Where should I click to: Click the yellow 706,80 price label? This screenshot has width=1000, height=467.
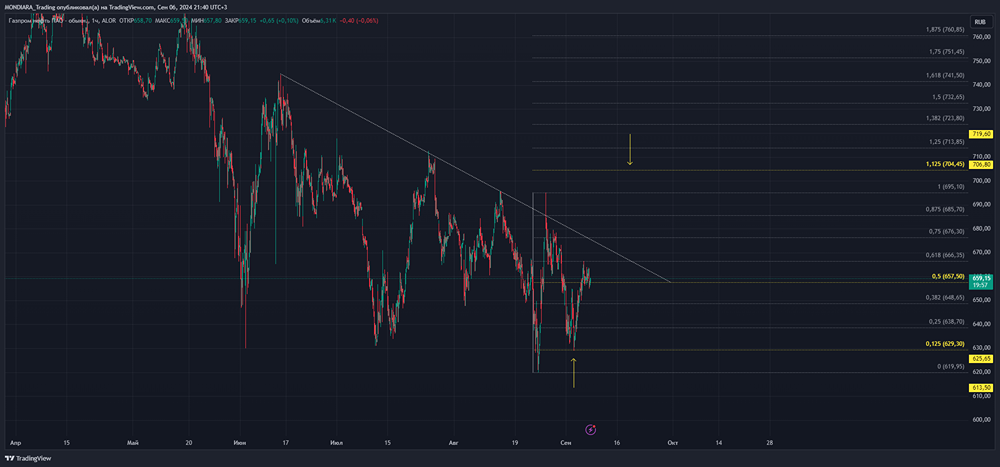click(x=980, y=165)
